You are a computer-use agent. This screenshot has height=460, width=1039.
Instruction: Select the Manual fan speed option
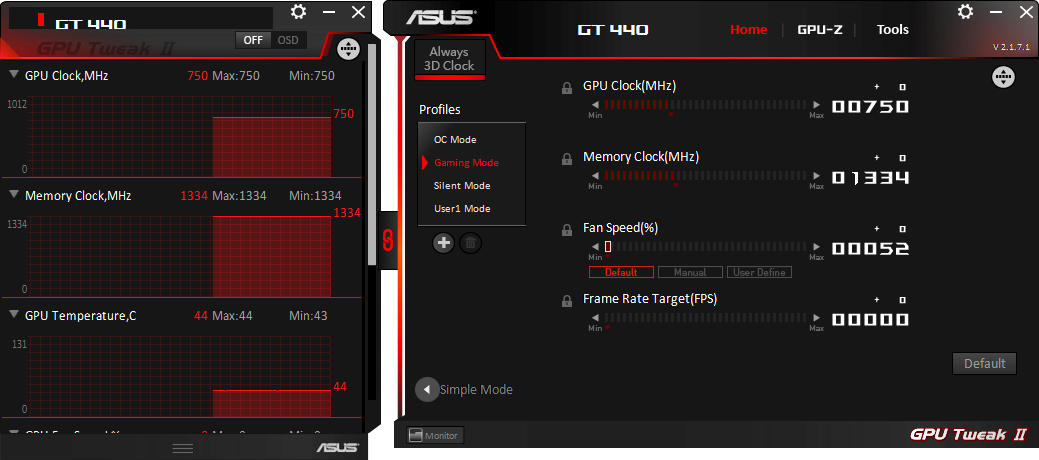click(690, 272)
